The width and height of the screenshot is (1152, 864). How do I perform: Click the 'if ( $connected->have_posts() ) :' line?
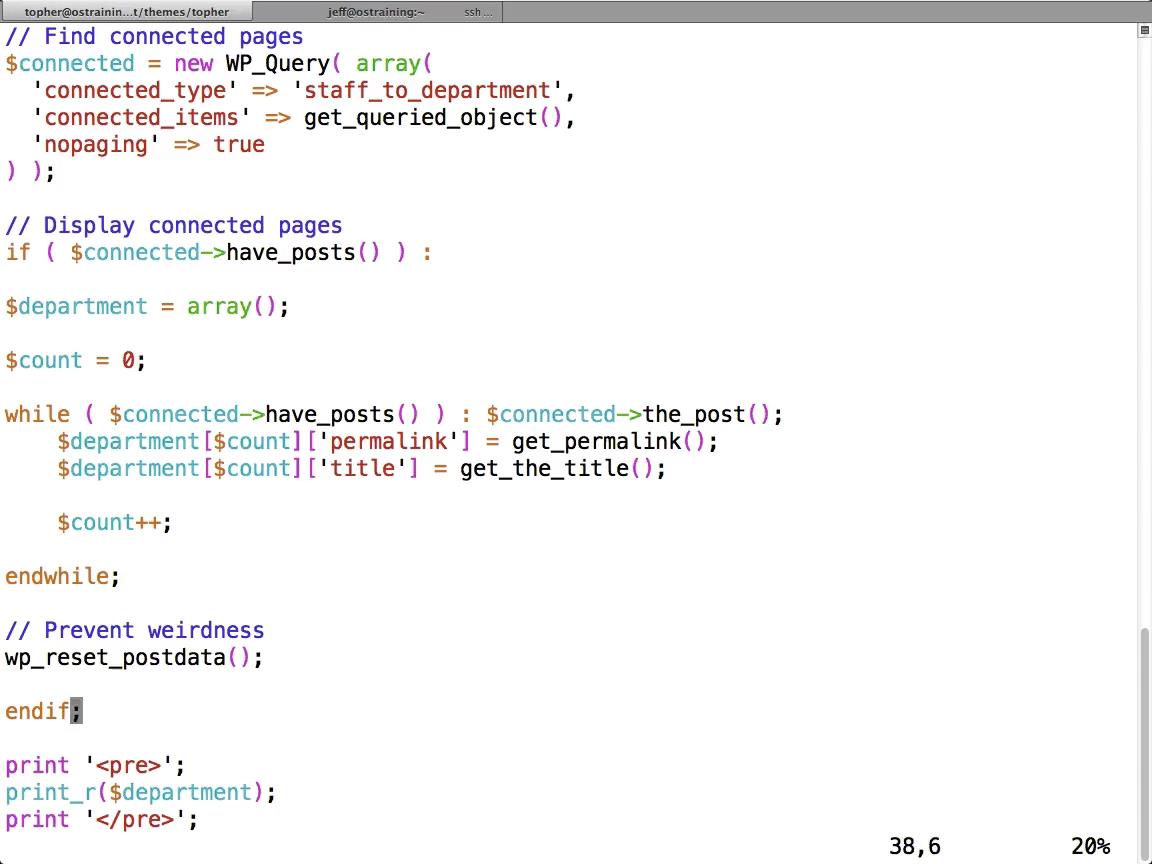click(x=219, y=253)
